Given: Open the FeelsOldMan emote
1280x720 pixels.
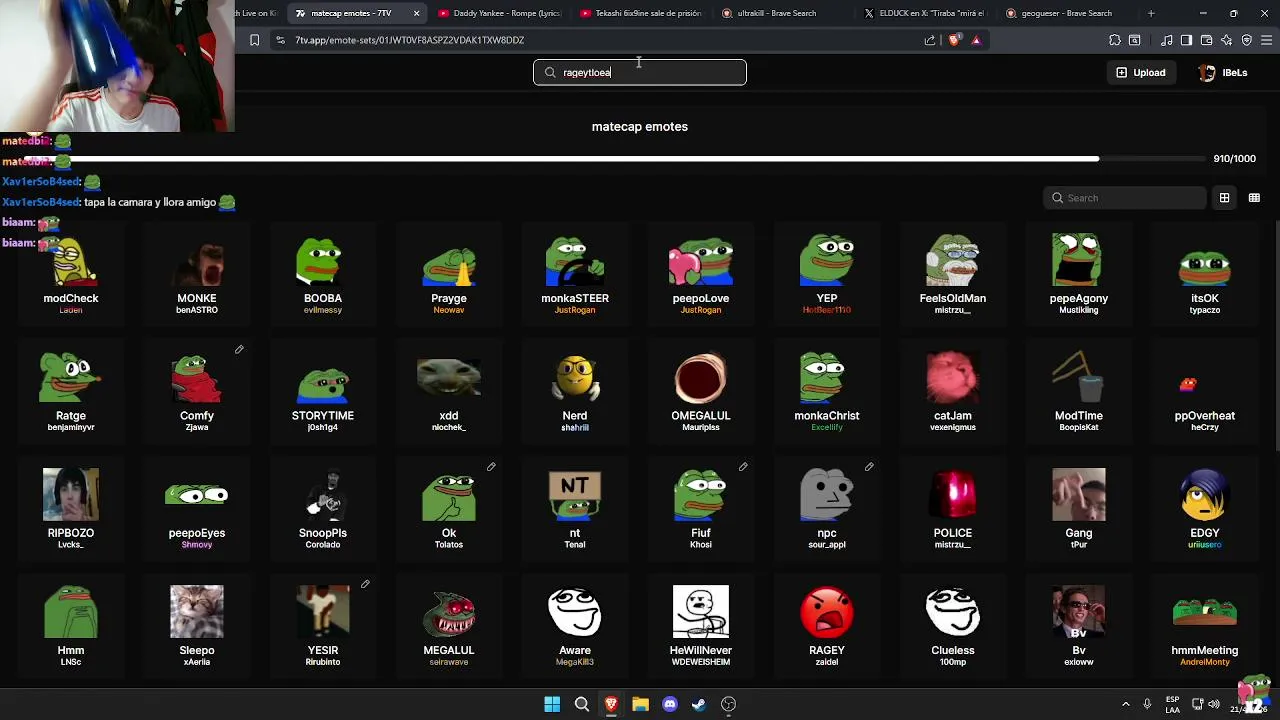Looking at the screenshot, I should 953,275.
